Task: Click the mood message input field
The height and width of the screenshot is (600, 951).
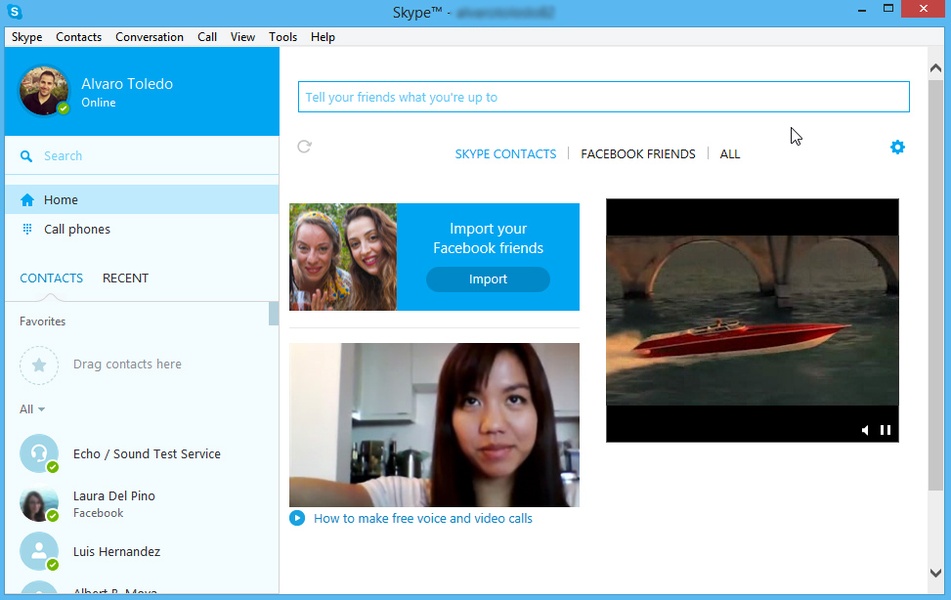Action: (603, 97)
